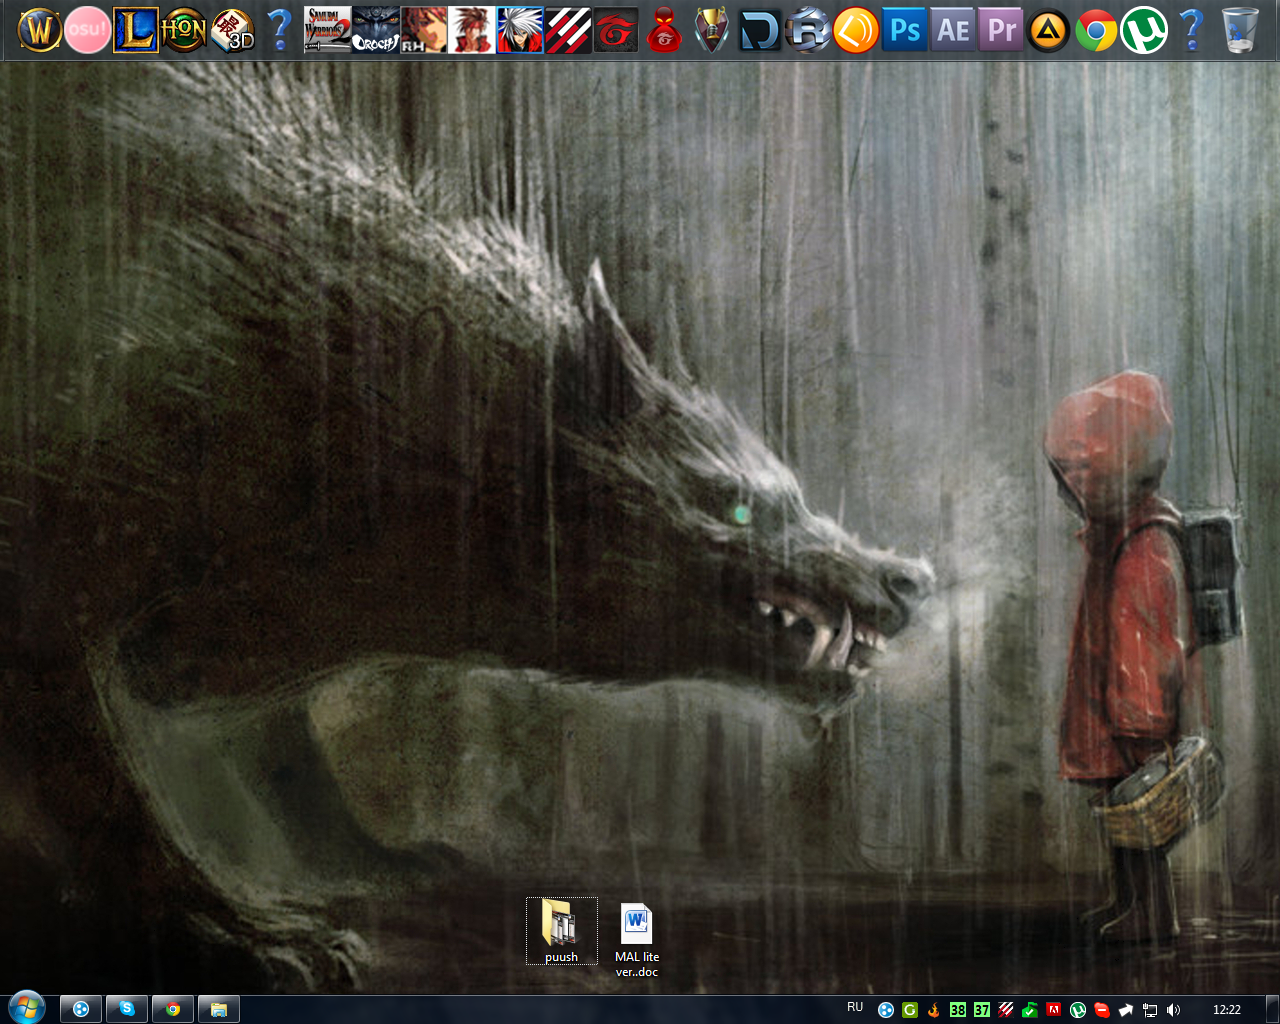Launch Garena from the dock

tap(615, 29)
